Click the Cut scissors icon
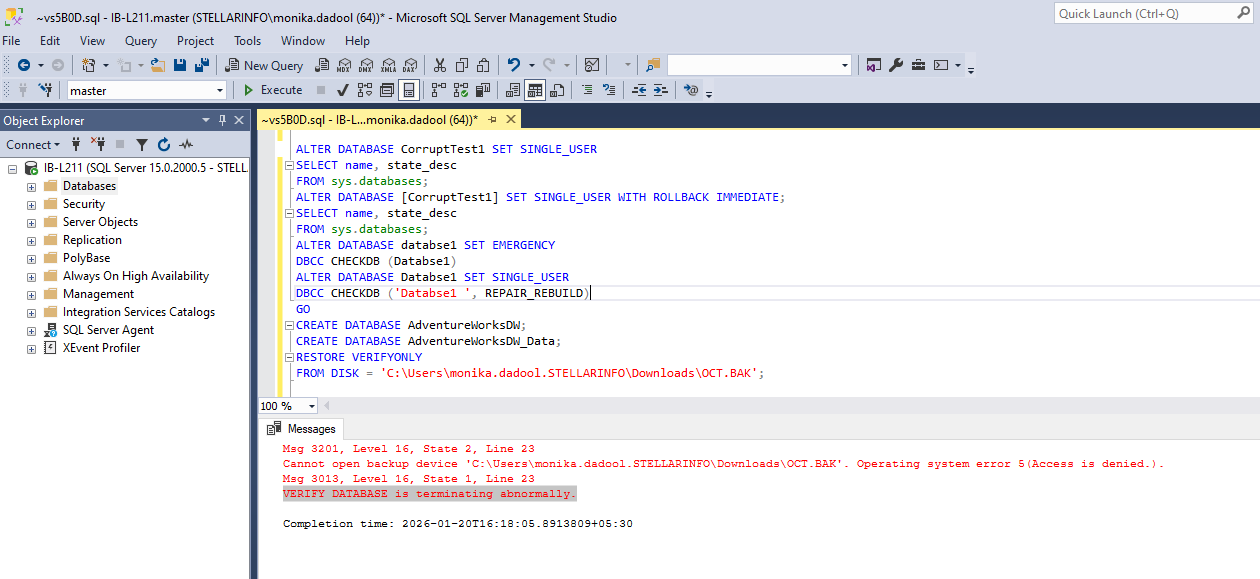This screenshot has height=579, width=1260. coord(439,65)
